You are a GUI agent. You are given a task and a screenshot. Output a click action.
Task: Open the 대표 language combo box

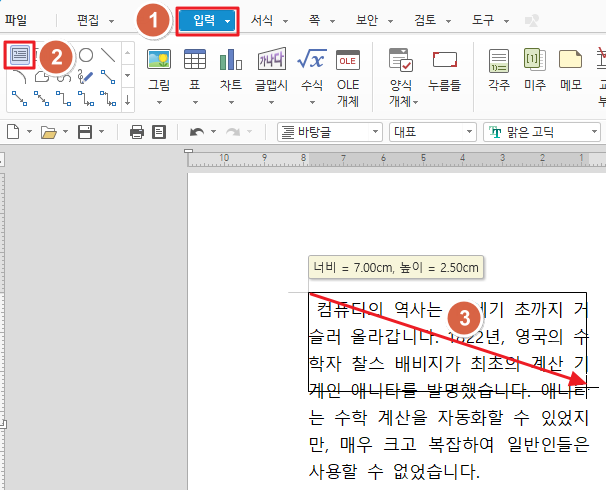coord(432,132)
